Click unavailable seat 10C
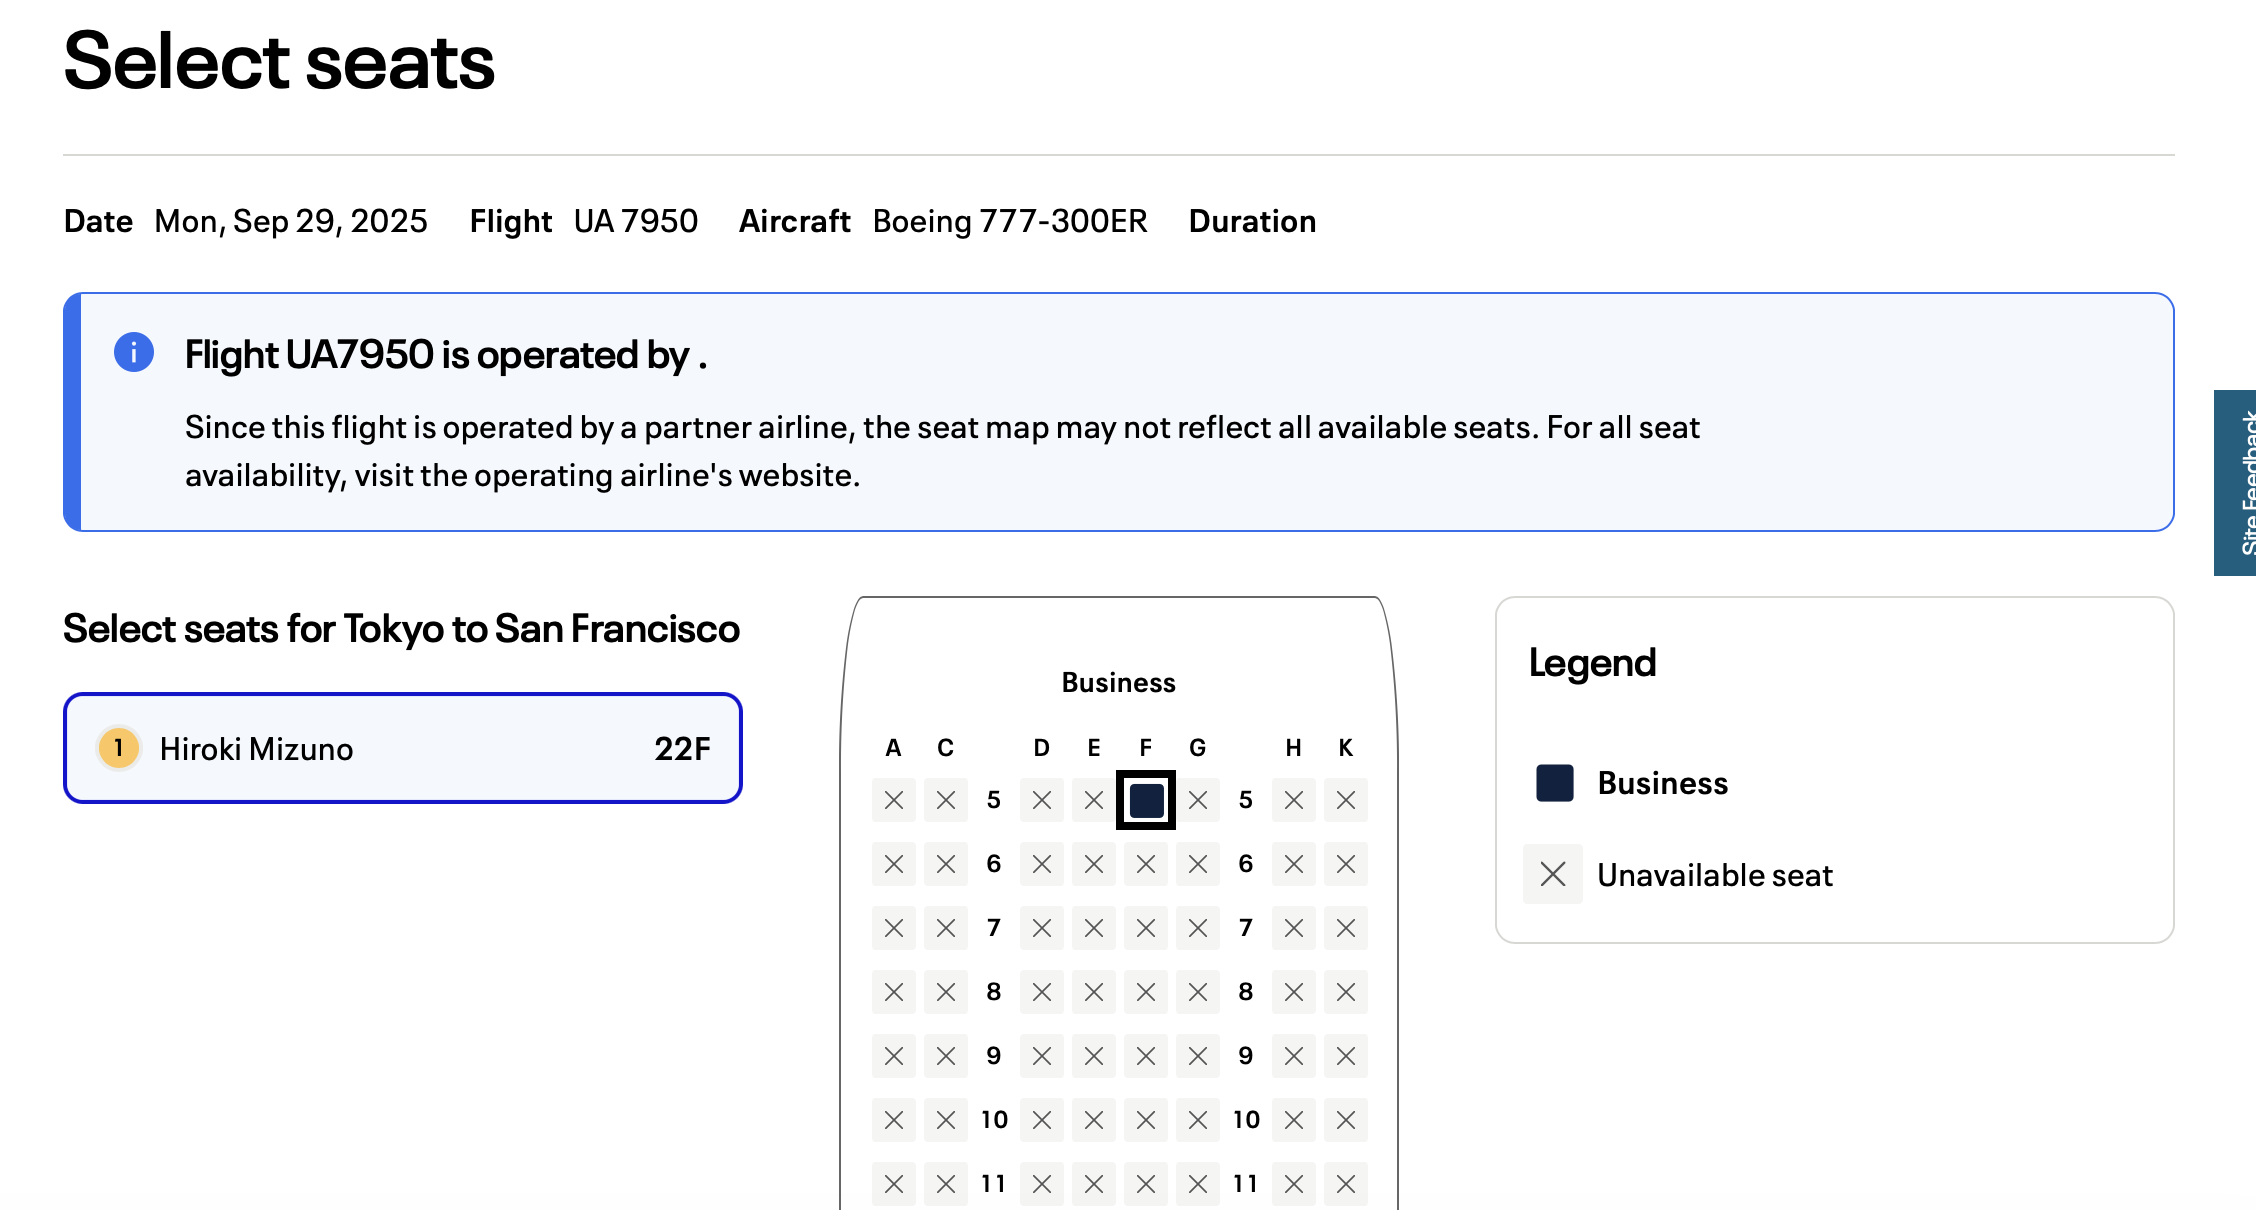 pyautogui.click(x=946, y=1120)
